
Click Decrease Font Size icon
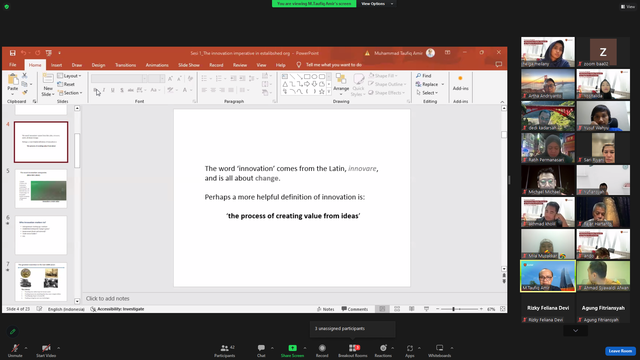coord(179,78)
